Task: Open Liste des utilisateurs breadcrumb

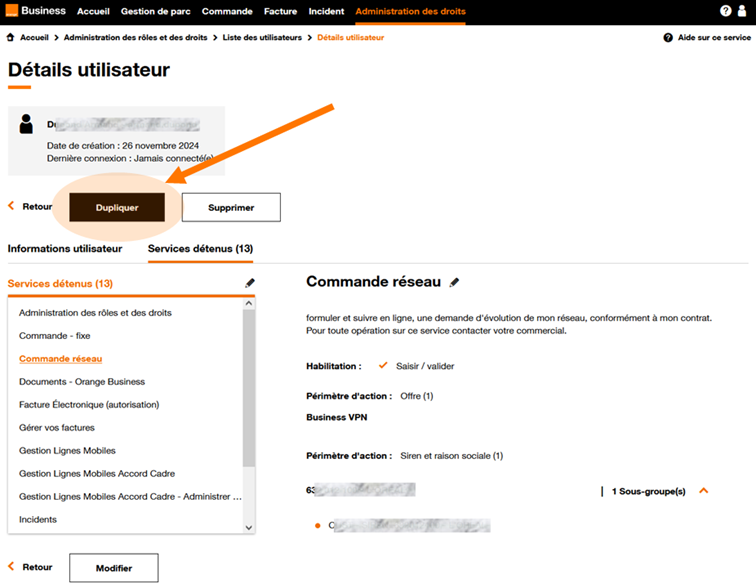Action: (x=262, y=38)
